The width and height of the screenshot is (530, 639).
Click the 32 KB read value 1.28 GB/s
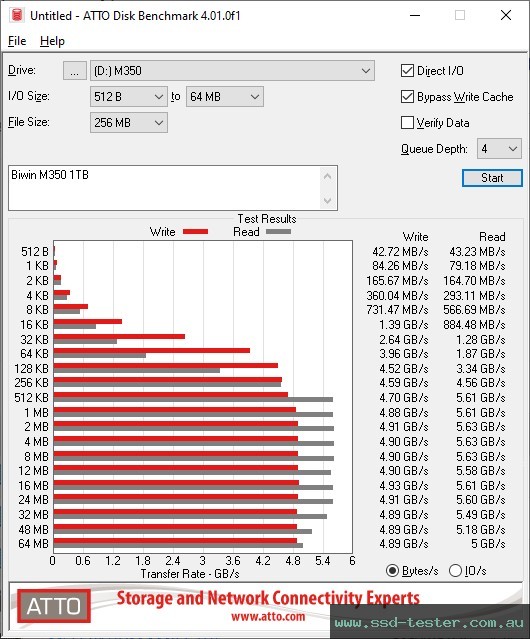point(481,340)
